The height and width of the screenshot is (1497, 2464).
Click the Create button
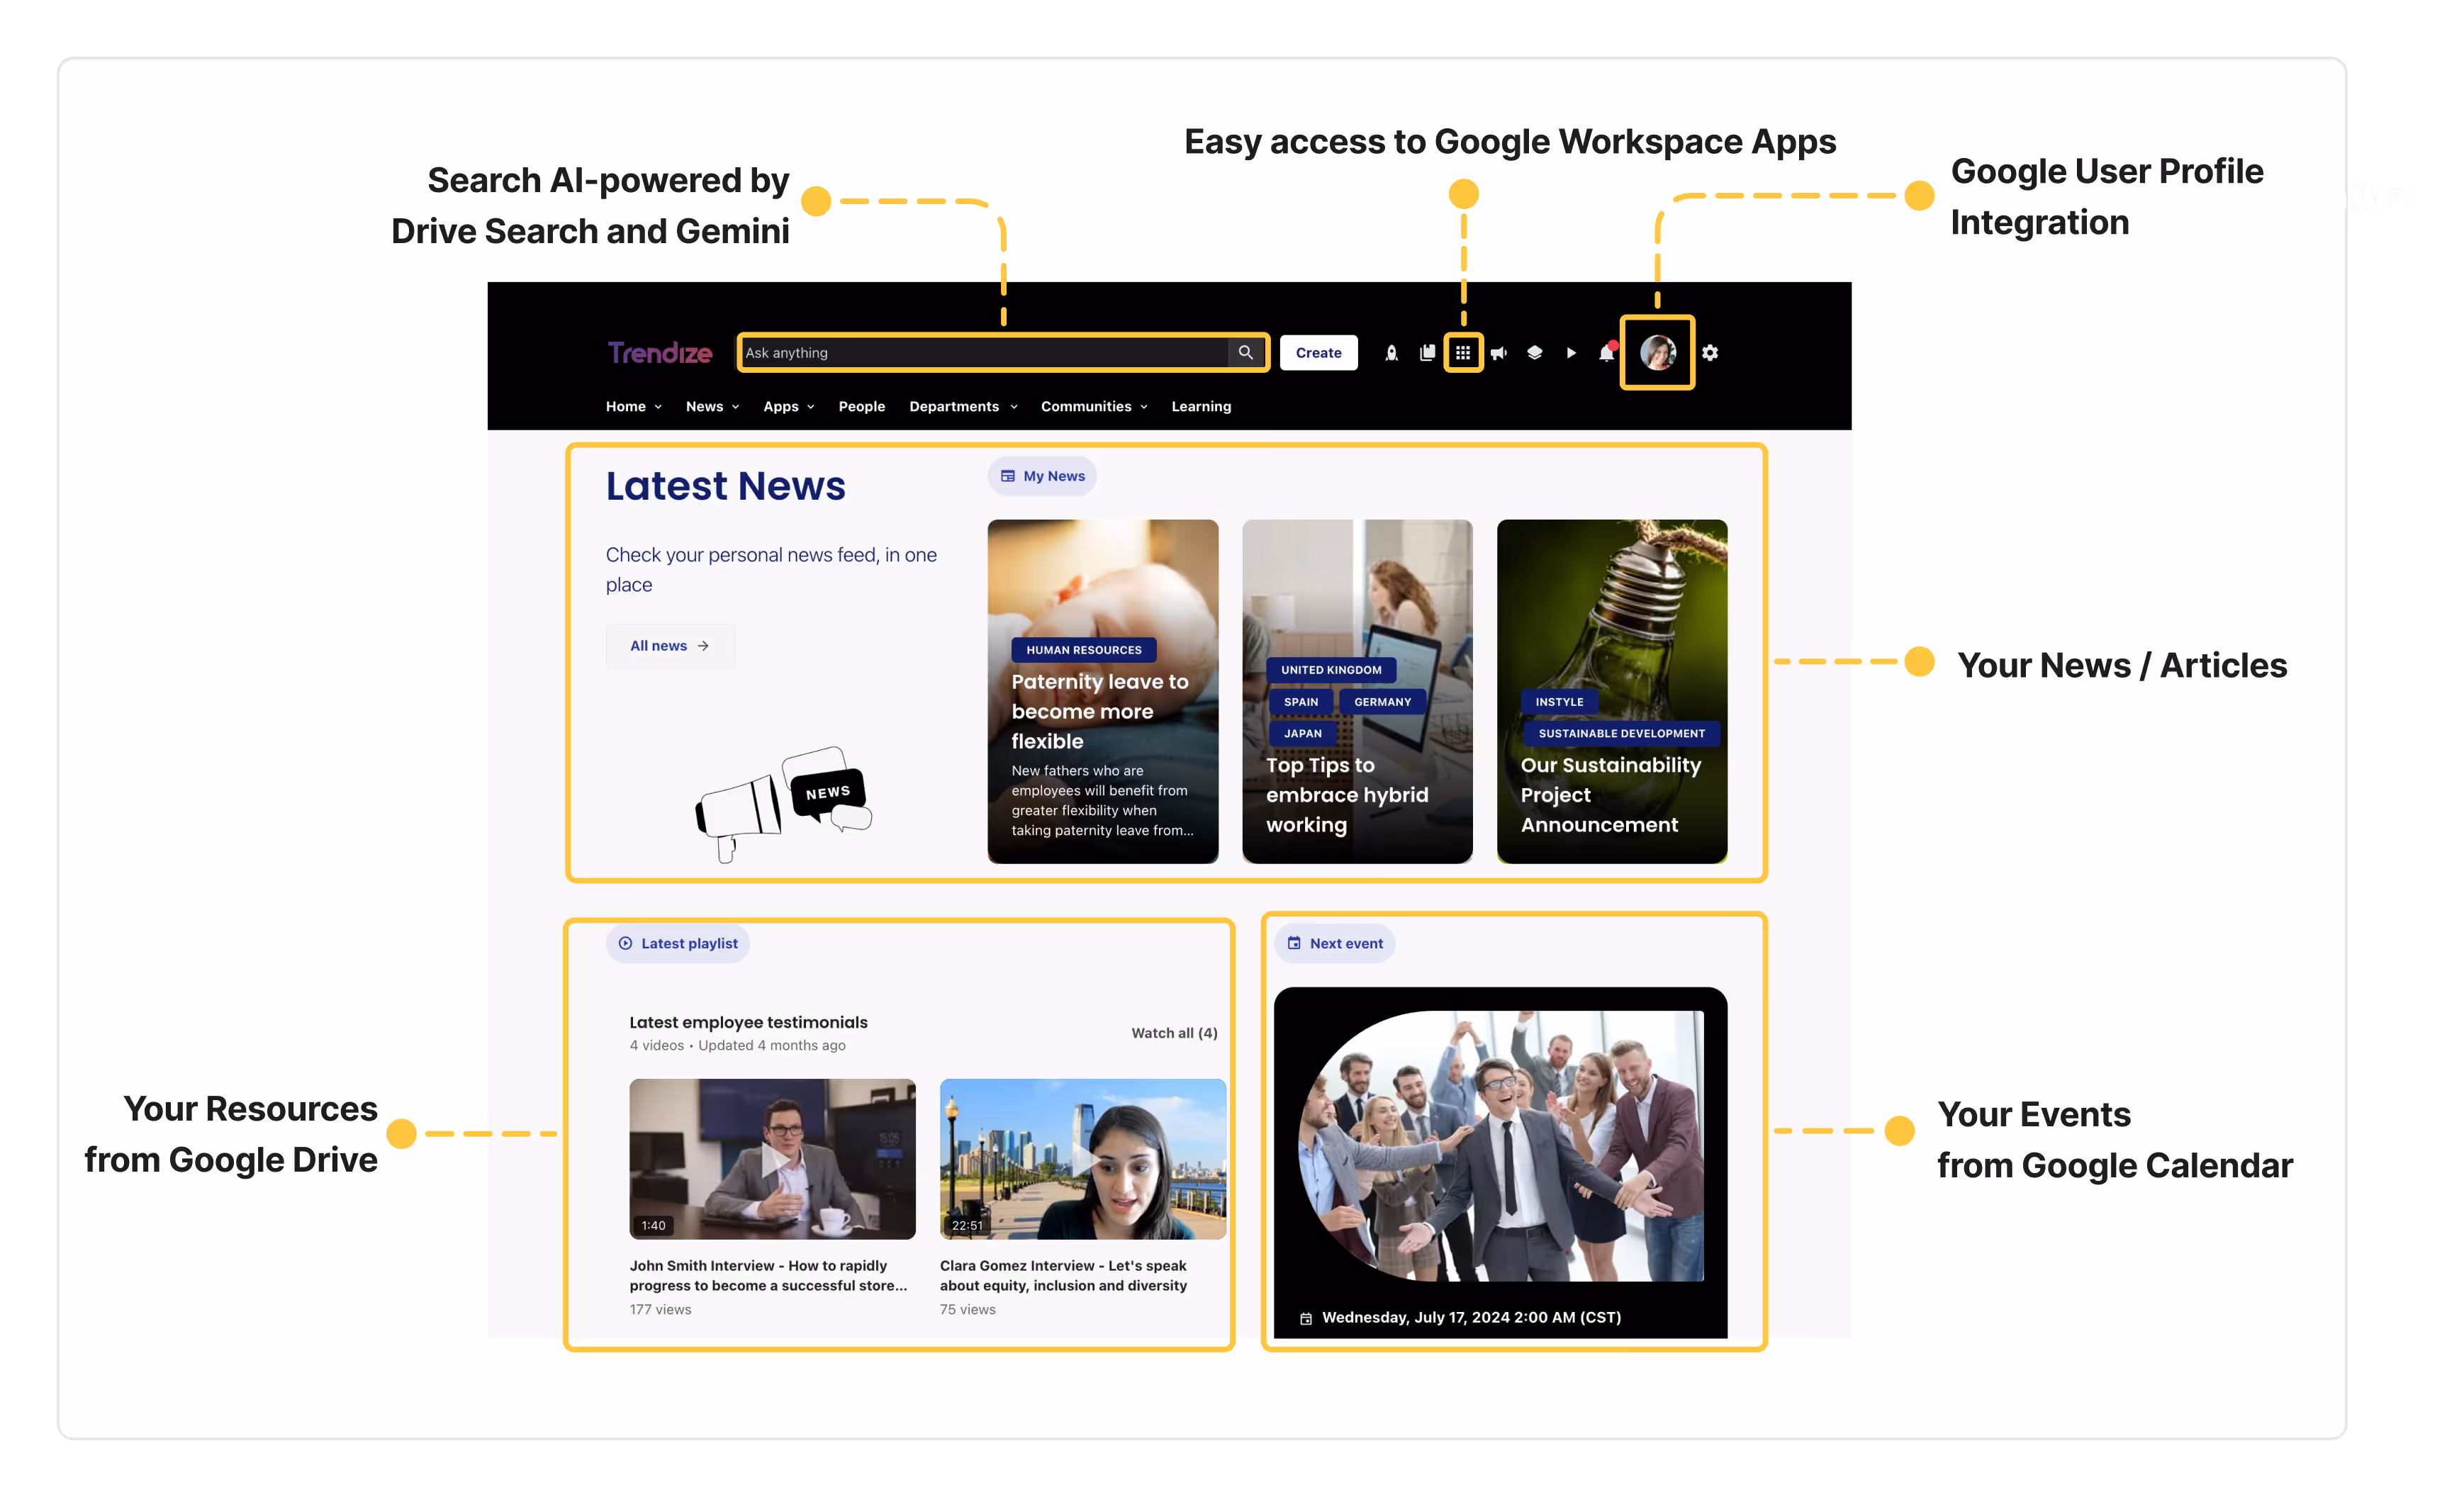(x=1318, y=353)
